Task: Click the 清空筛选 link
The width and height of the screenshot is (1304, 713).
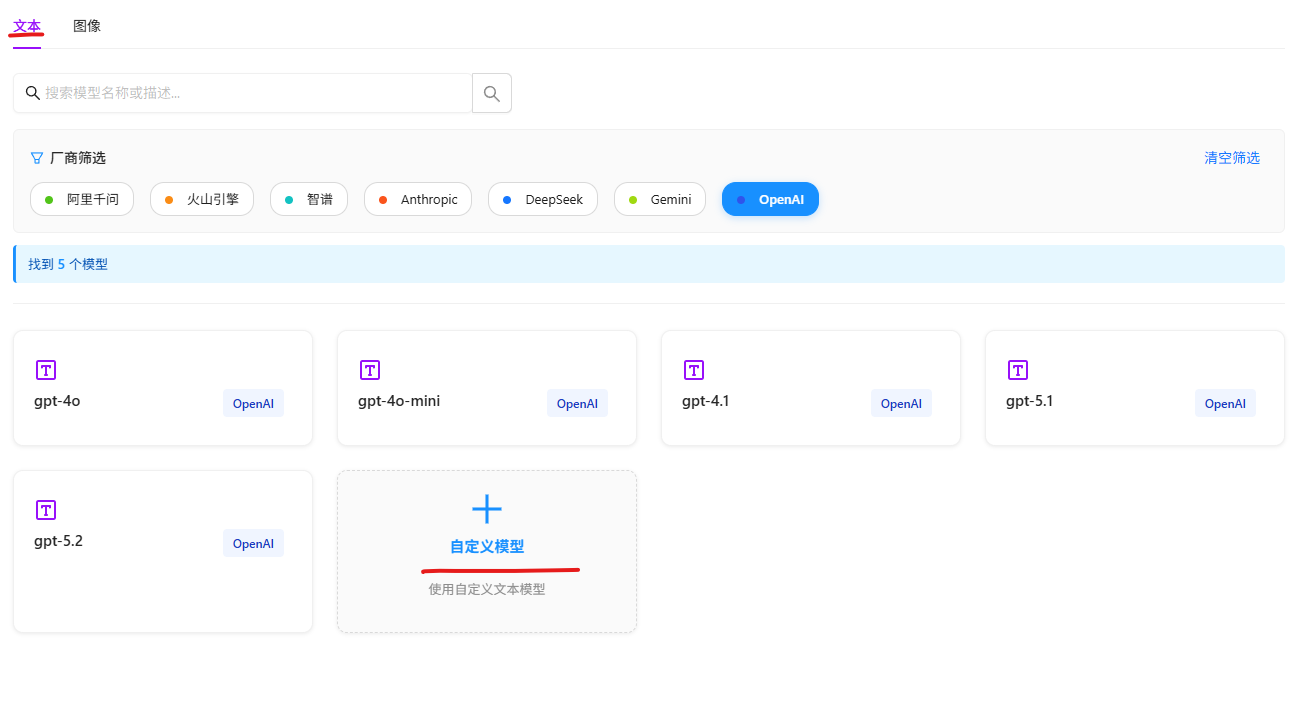Action: pos(1231,158)
